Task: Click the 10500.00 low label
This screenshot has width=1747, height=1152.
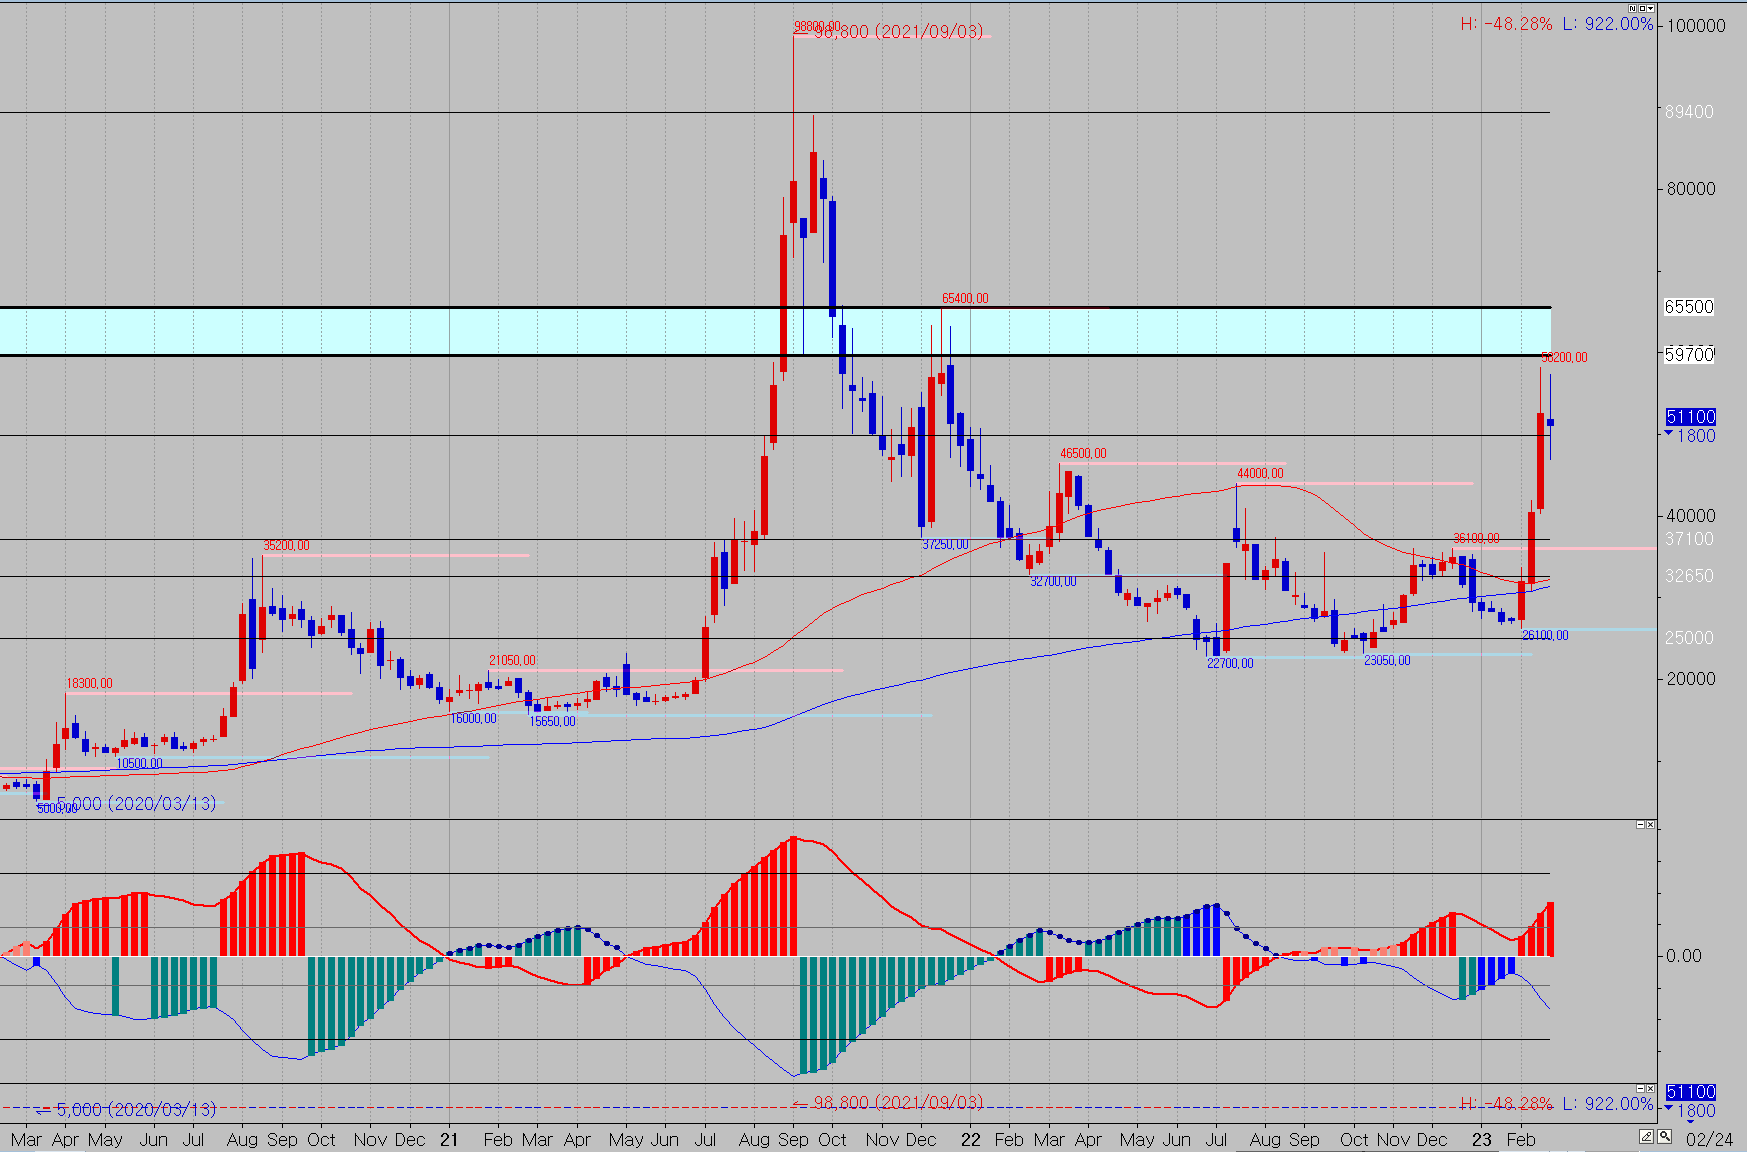Action: tap(139, 763)
